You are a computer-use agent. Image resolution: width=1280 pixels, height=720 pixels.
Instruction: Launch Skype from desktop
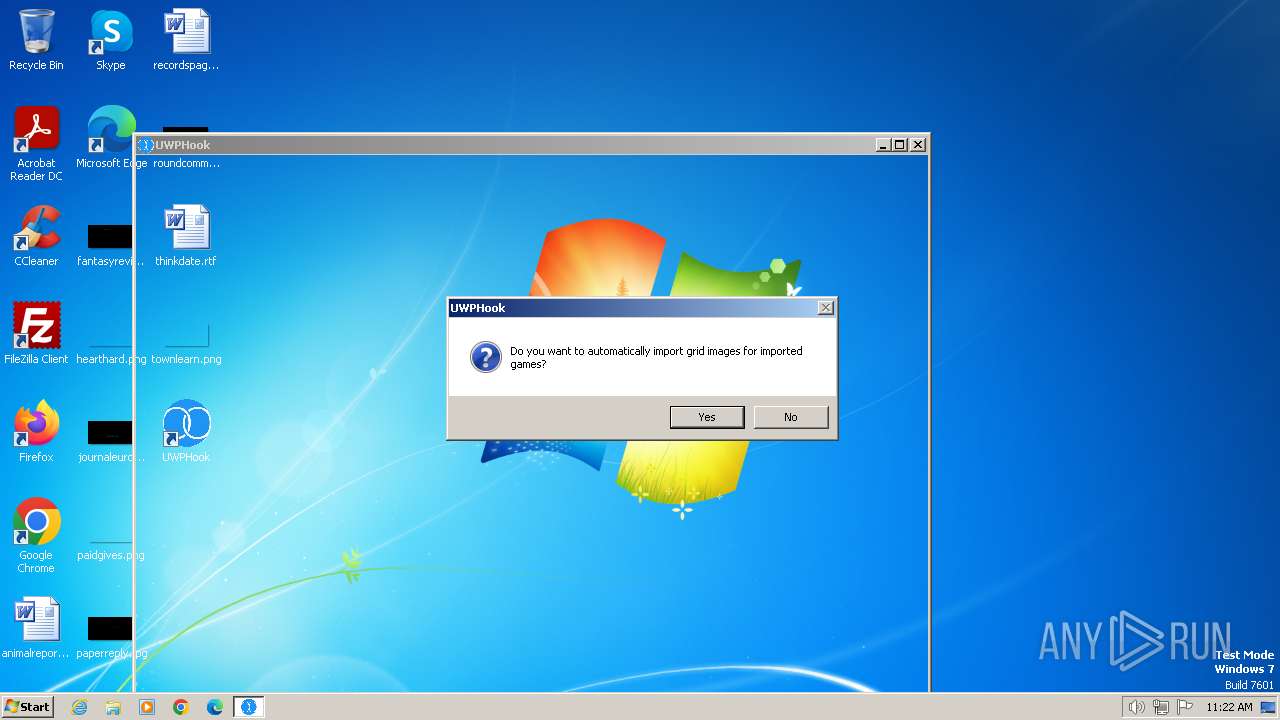(111, 40)
